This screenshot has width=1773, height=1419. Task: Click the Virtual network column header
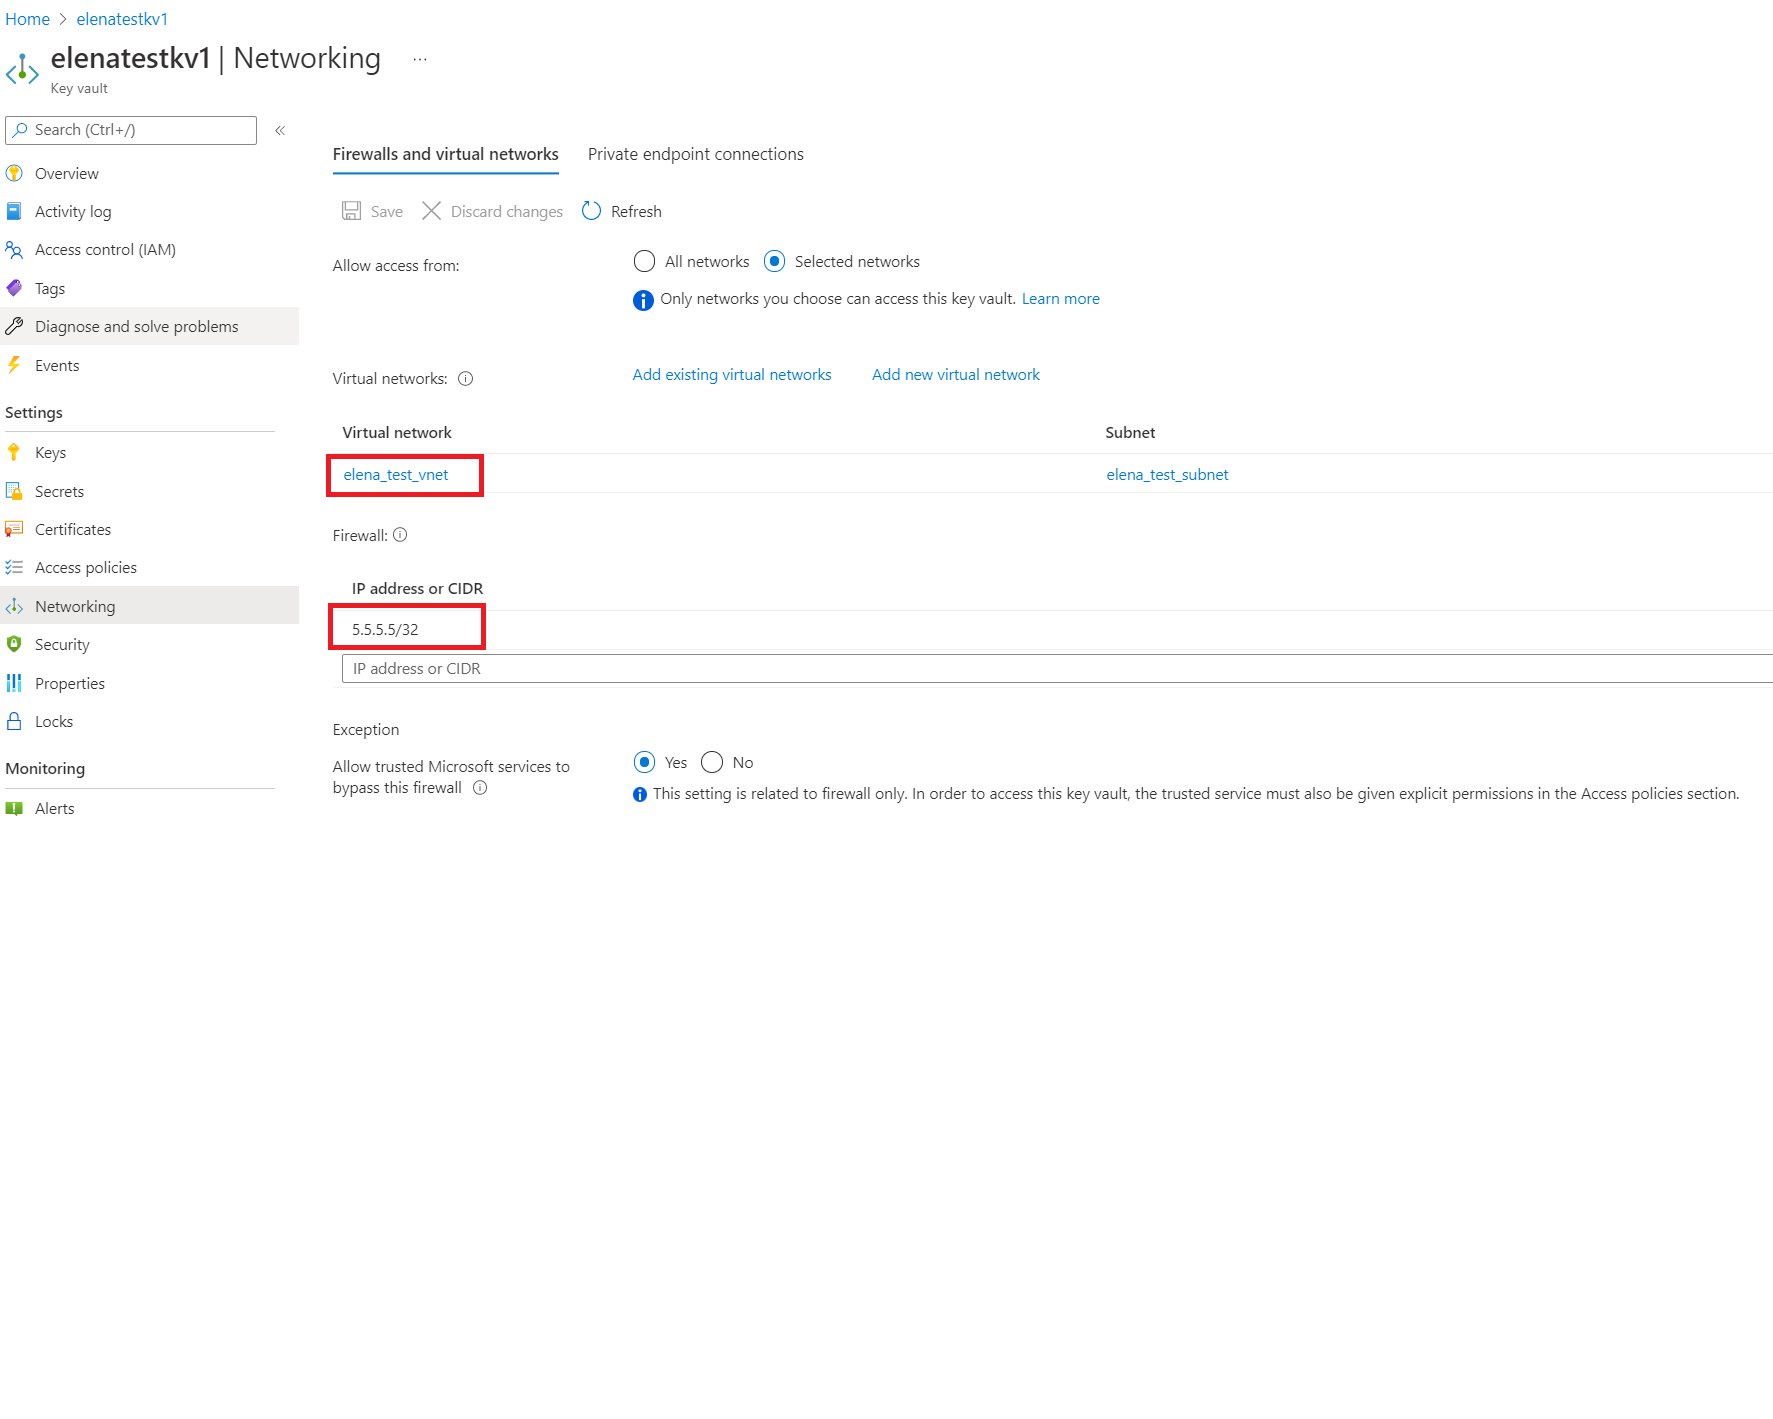(397, 432)
